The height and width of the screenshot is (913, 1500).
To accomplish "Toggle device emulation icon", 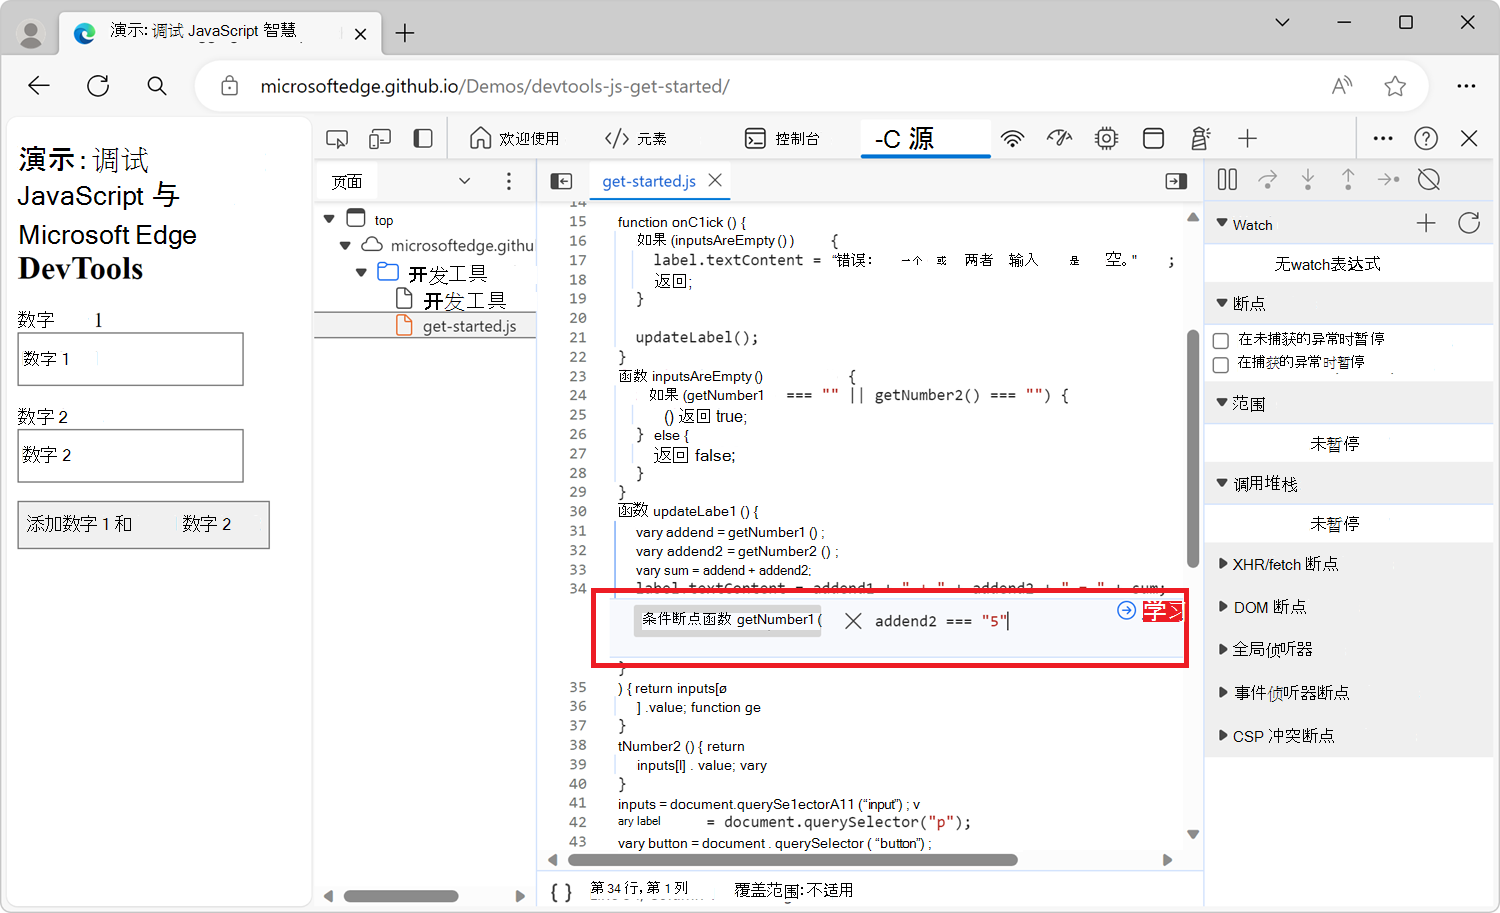I will pos(380,139).
